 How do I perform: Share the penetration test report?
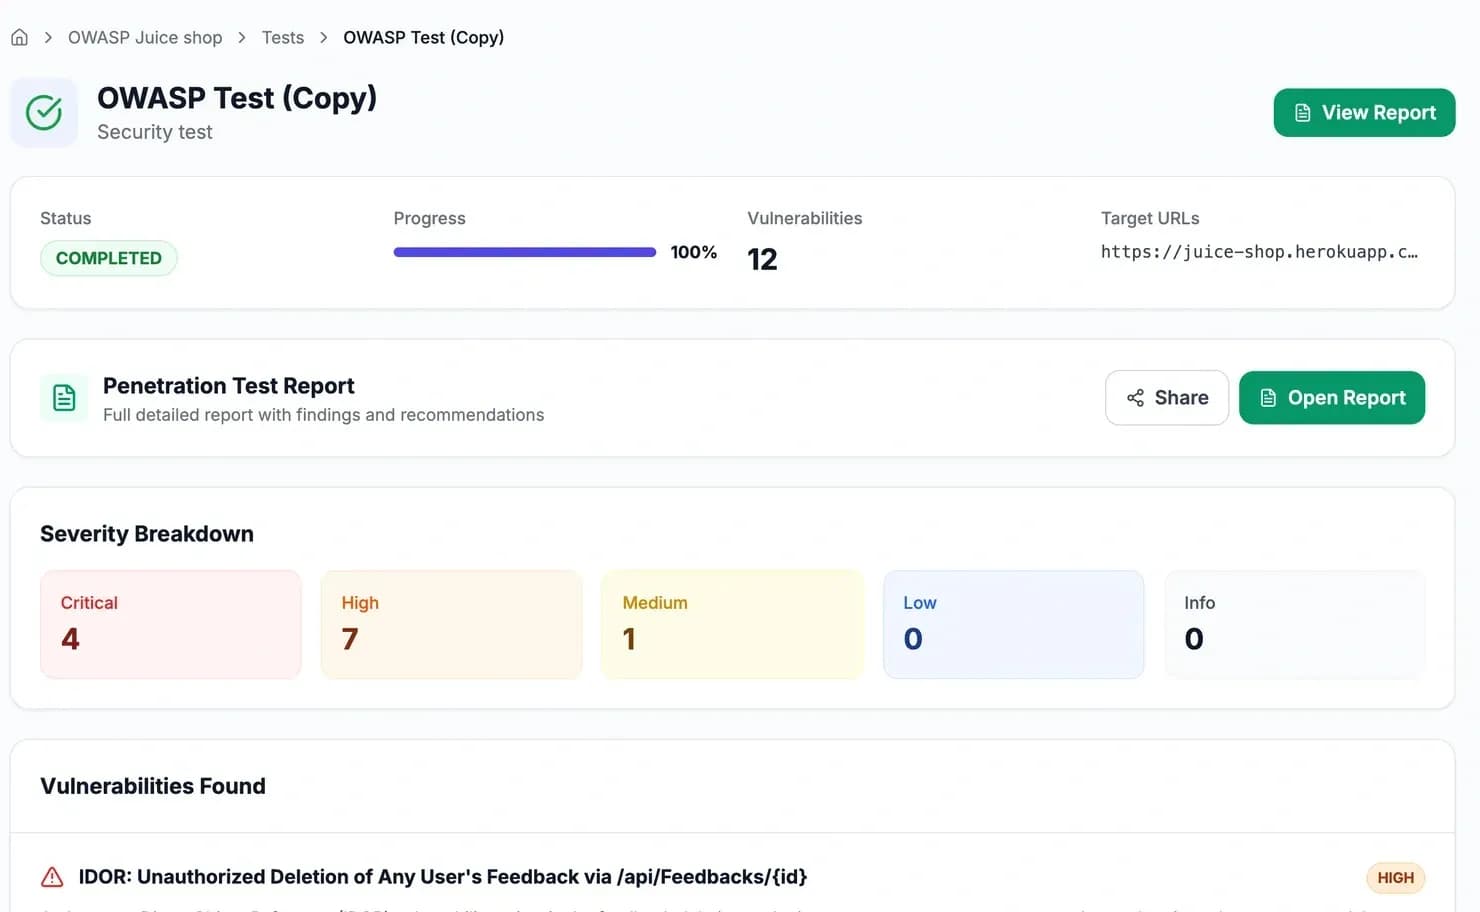click(1167, 398)
